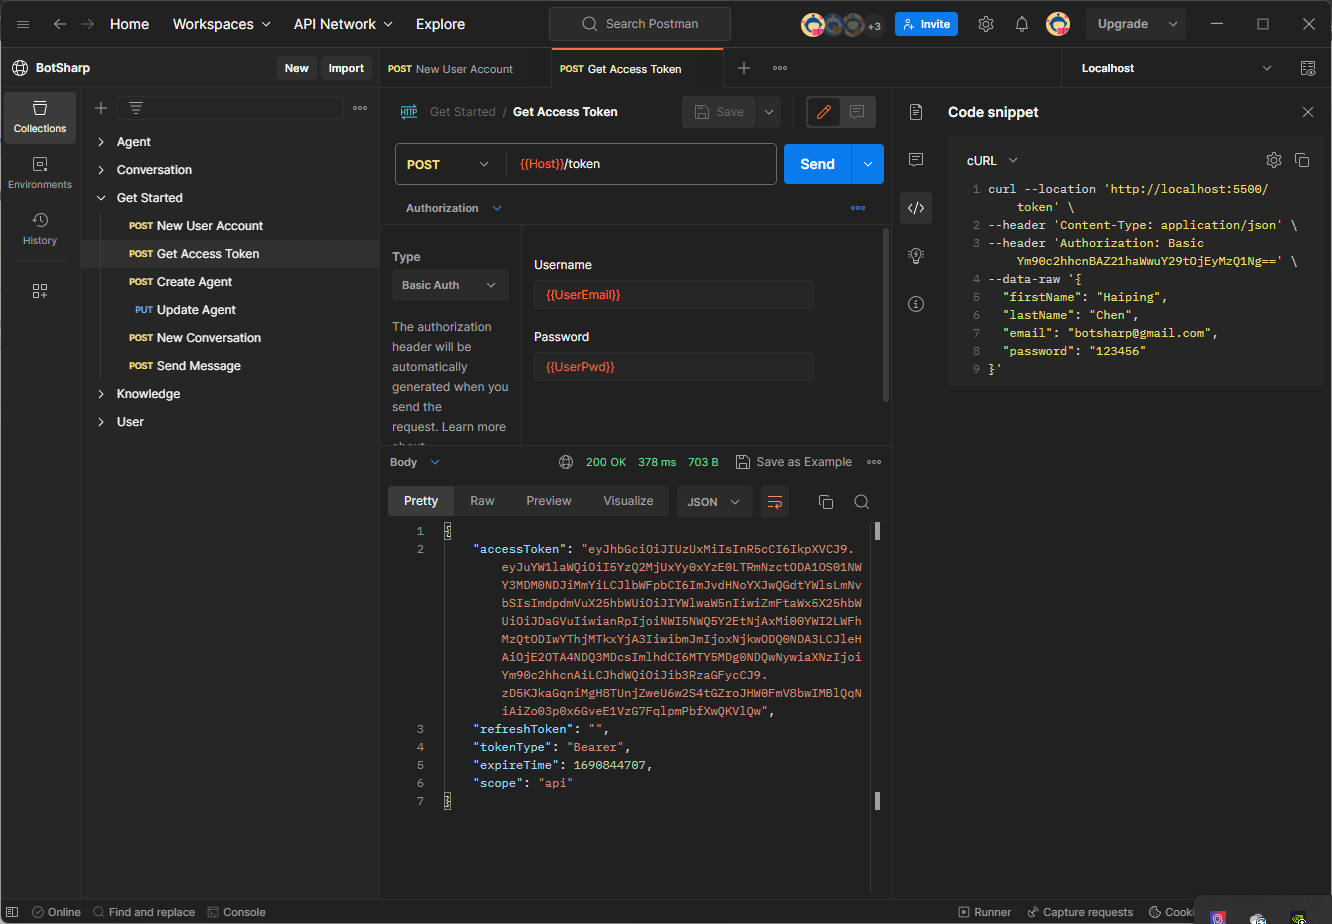
Task: Open the API Network dropdown
Action: (343, 24)
